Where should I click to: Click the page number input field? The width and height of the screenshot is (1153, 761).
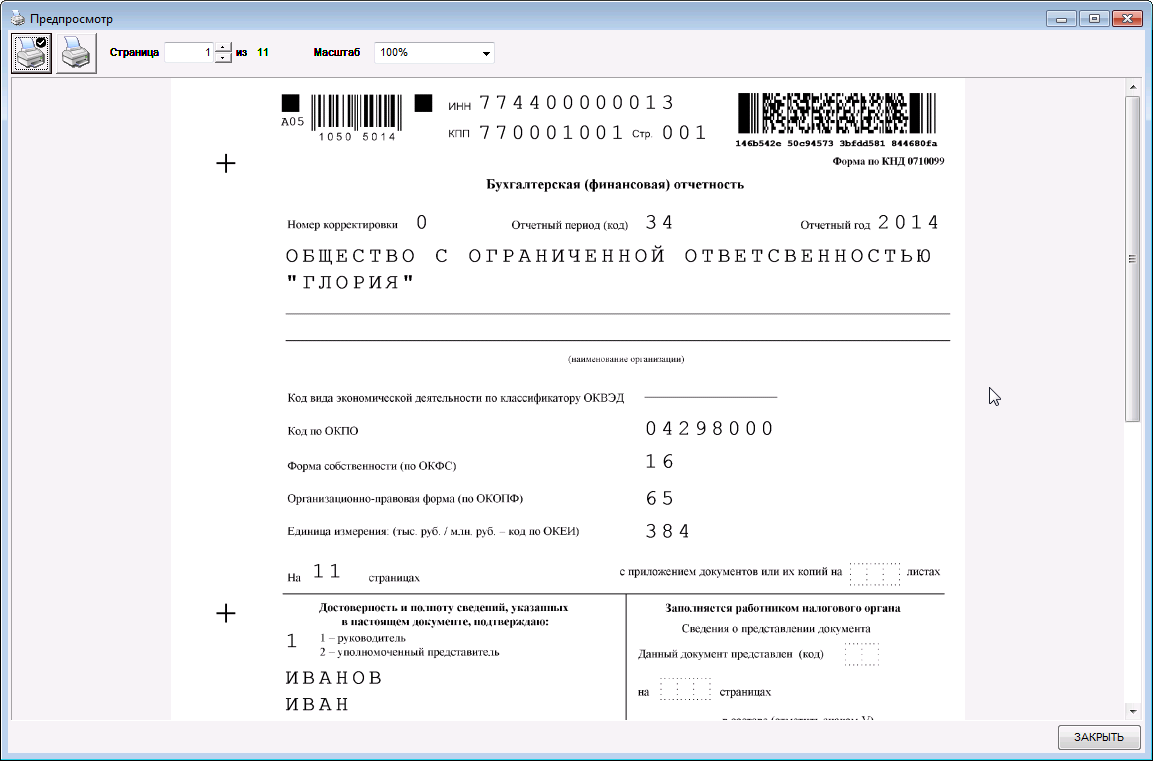tap(189, 52)
